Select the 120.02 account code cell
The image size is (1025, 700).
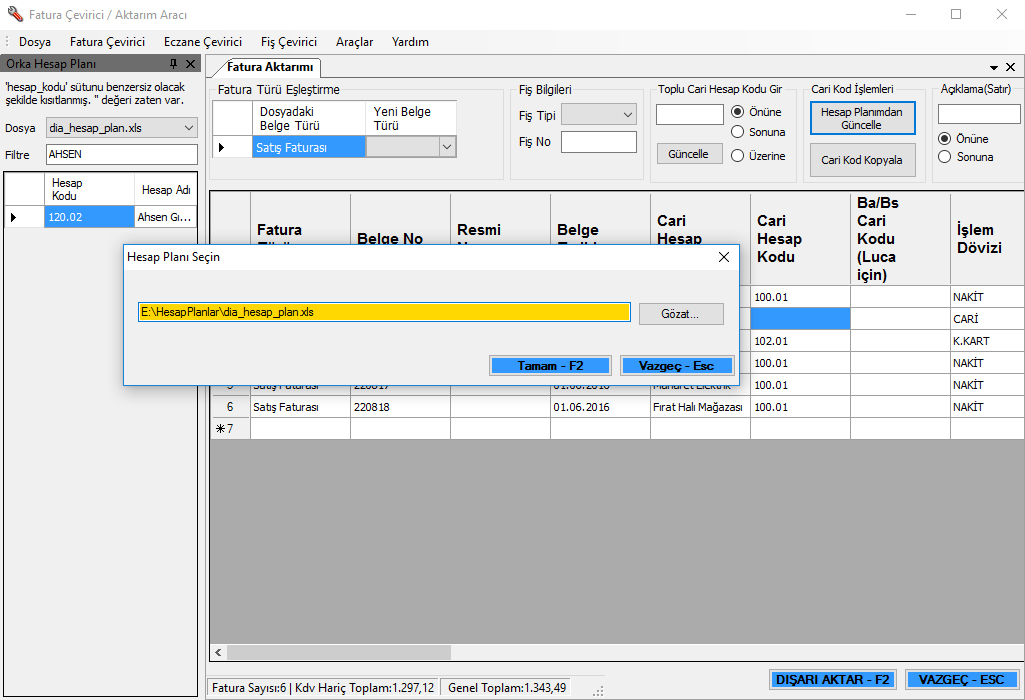89,217
